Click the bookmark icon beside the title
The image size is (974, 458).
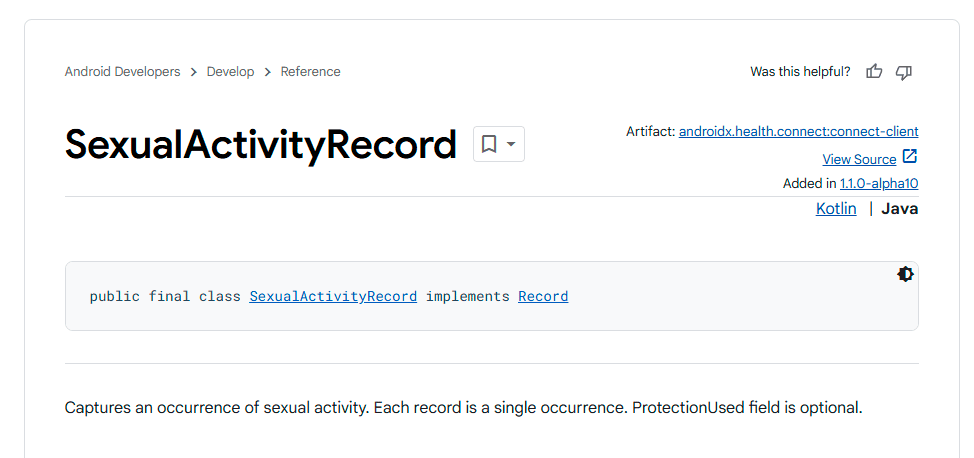pos(489,144)
